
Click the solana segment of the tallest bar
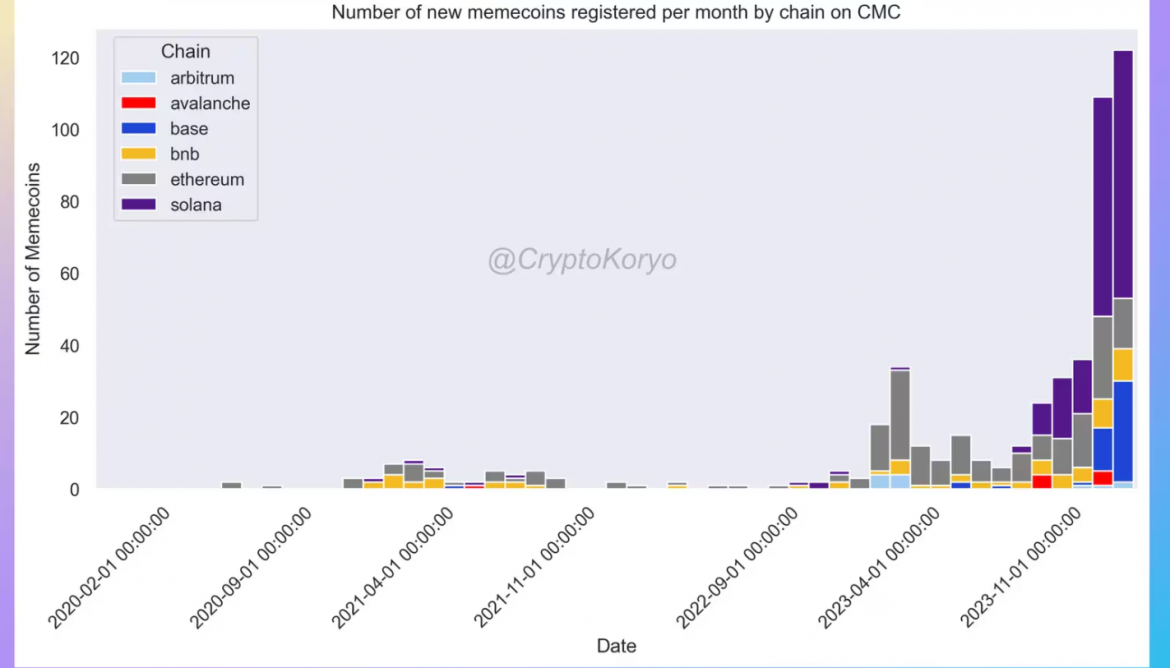tap(1123, 175)
